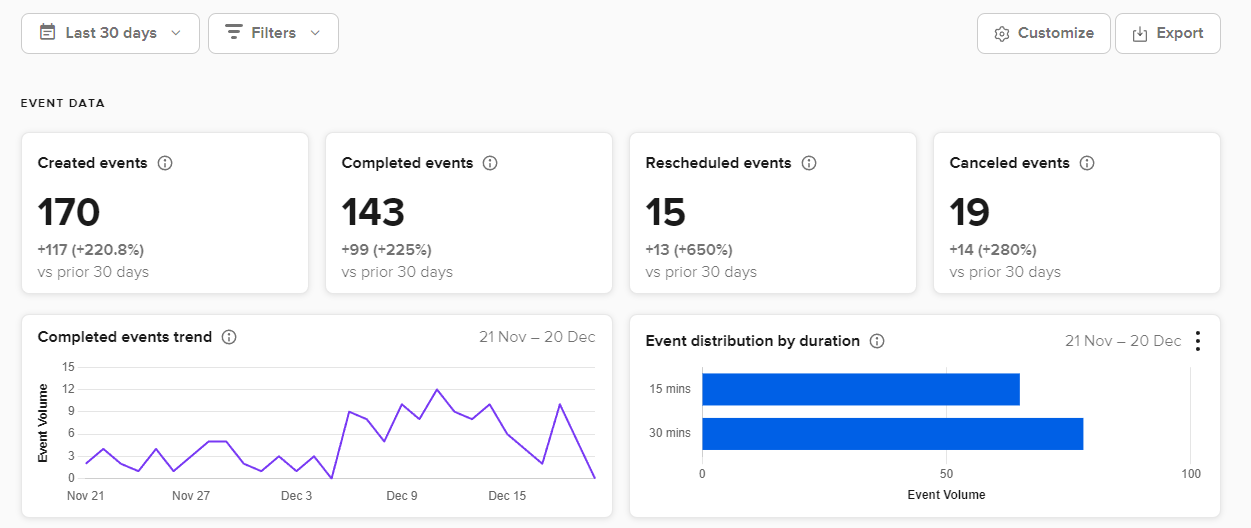Click info icon beside Event distribution by duration
The height and width of the screenshot is (528, 1251).
click(x=877, y=341)
